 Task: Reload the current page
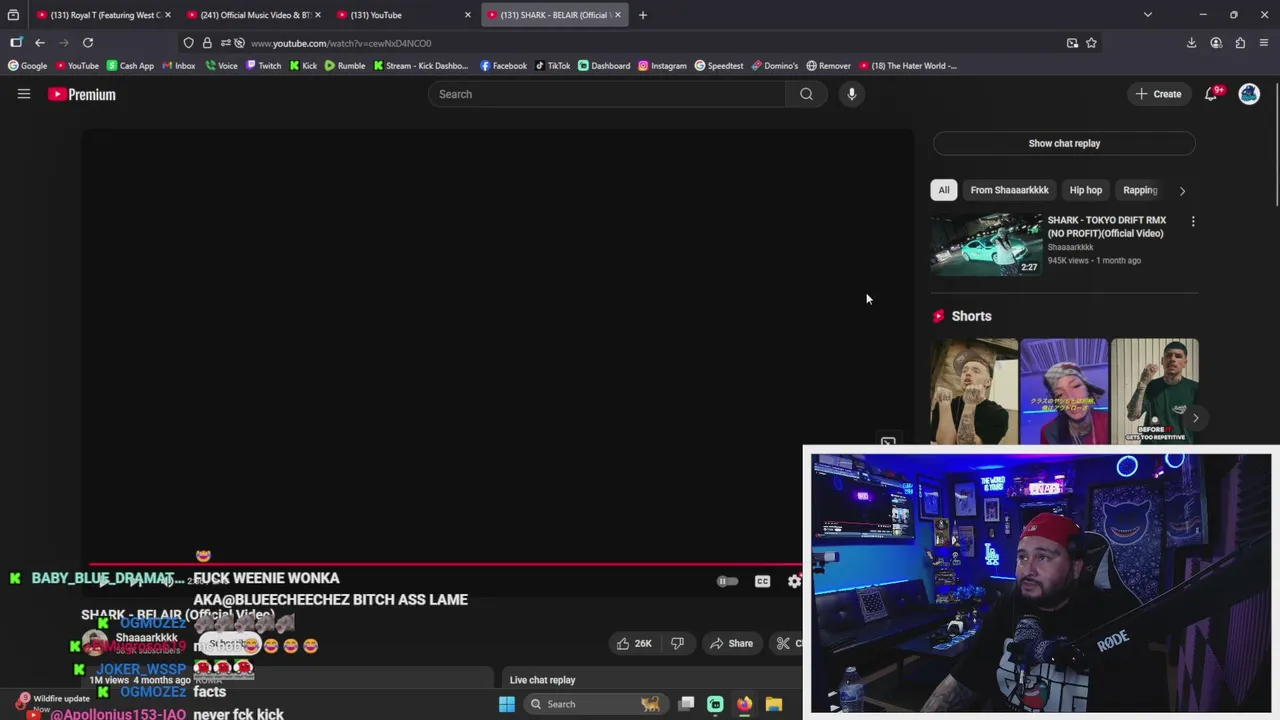pos(88,43)
